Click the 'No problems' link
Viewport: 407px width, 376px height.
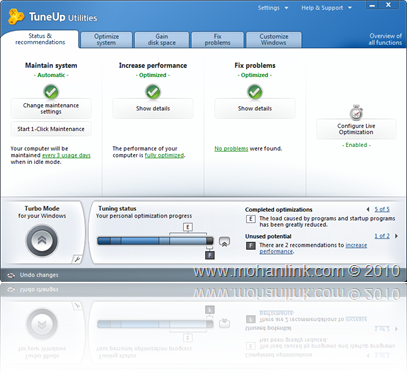point(231,149)
